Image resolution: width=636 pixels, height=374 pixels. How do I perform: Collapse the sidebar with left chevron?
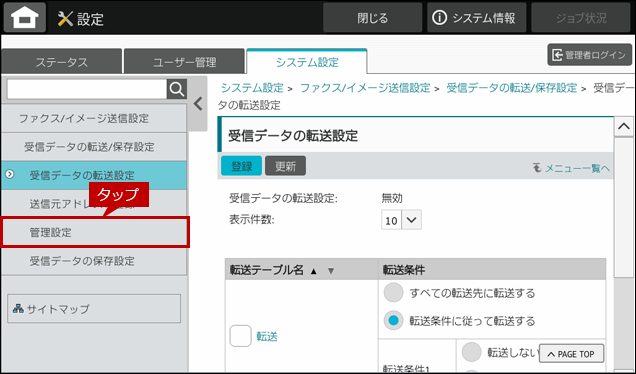tap(198, 104)
